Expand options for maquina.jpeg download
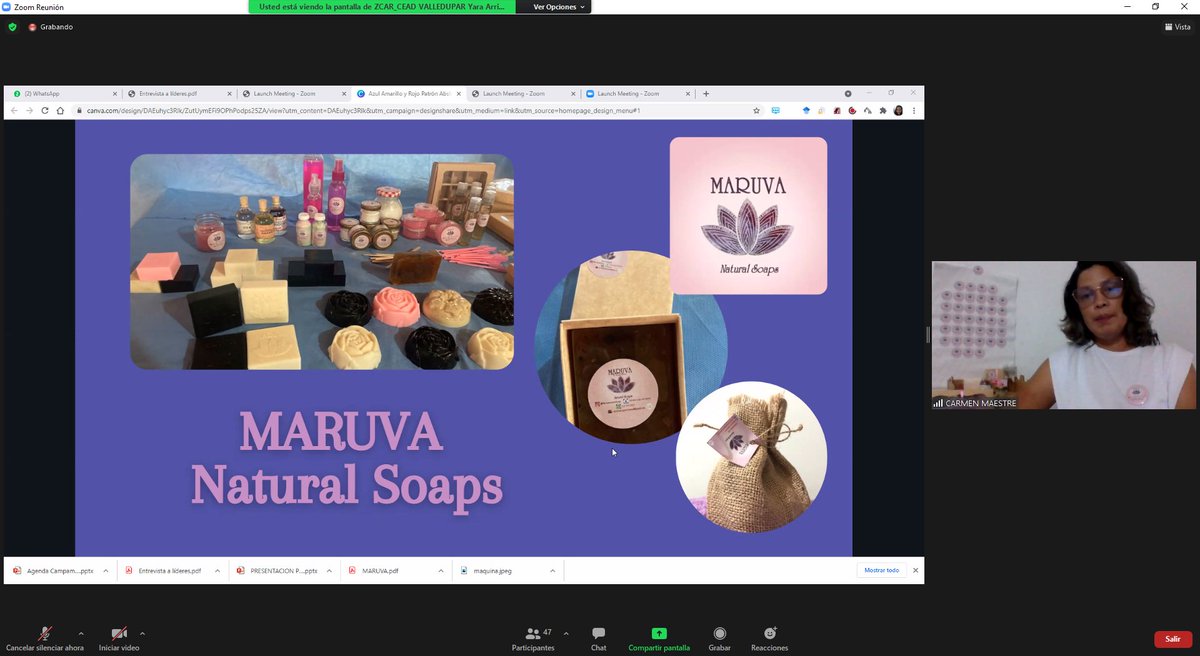This screenshot has height=656, width=1200. tap(552, 571)
